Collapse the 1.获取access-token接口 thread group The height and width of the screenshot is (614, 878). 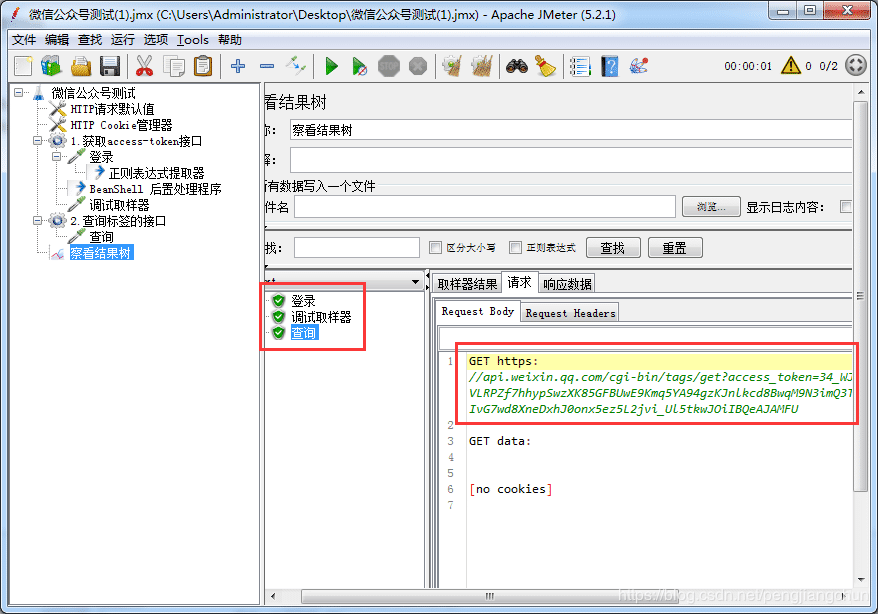38,140
